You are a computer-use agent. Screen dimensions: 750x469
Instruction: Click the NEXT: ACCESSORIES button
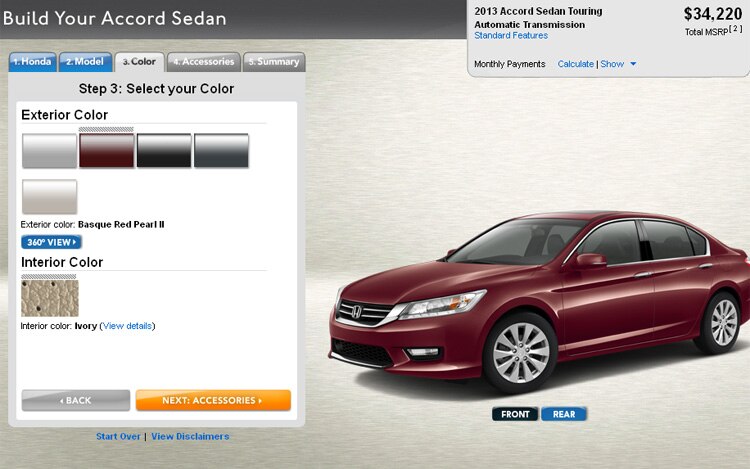[213, 401]
